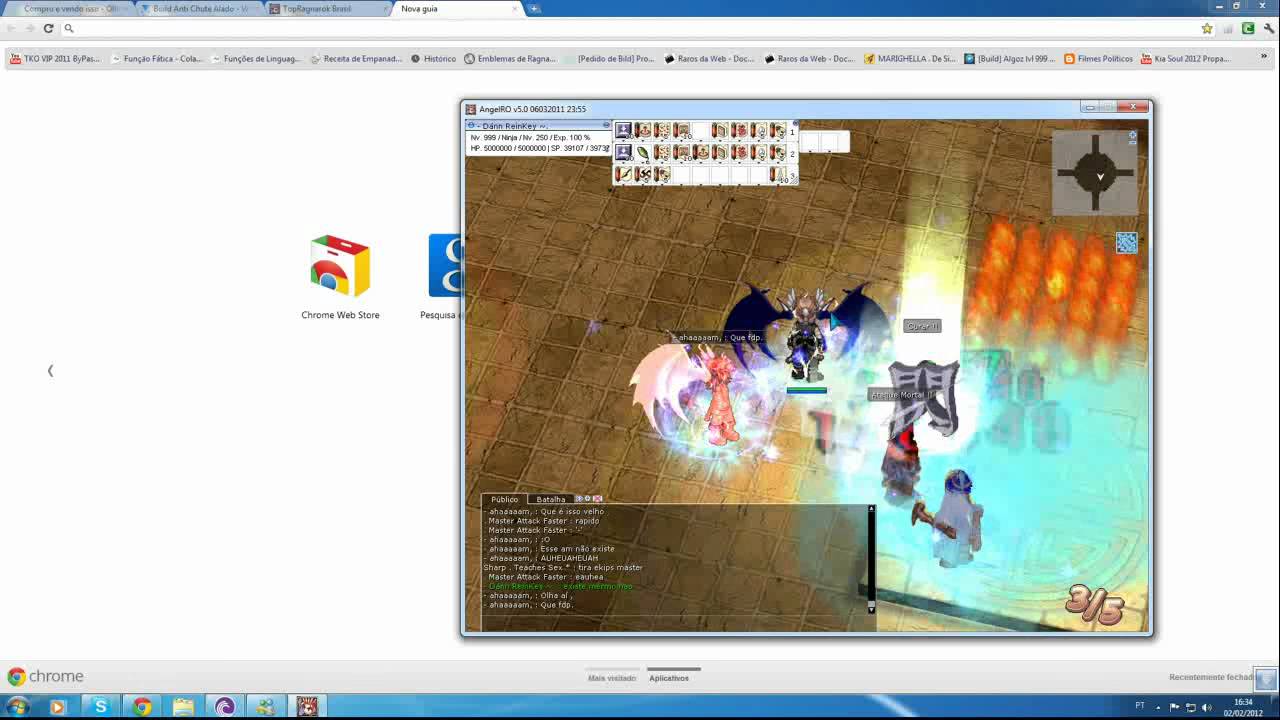Open the TKO VIP 2011 ByPas bookmark
This screenshot has height=720, width=1280.
[55, 59]
